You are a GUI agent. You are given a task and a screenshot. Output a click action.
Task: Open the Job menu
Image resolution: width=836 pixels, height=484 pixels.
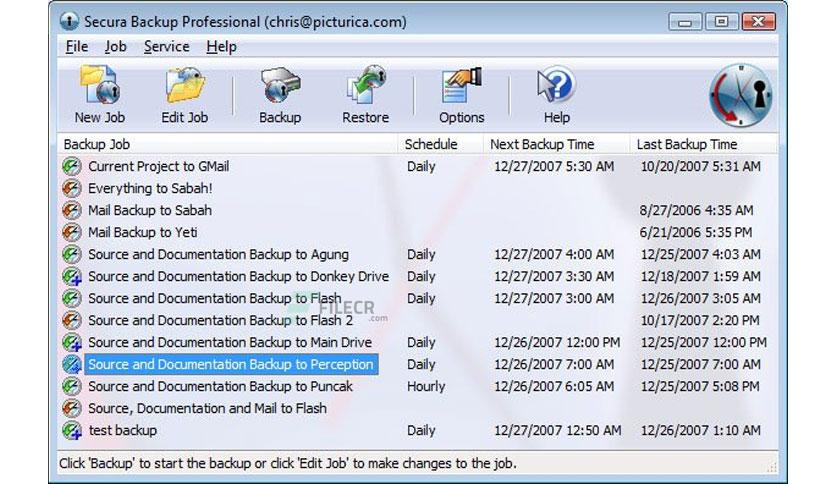point(115,47)
